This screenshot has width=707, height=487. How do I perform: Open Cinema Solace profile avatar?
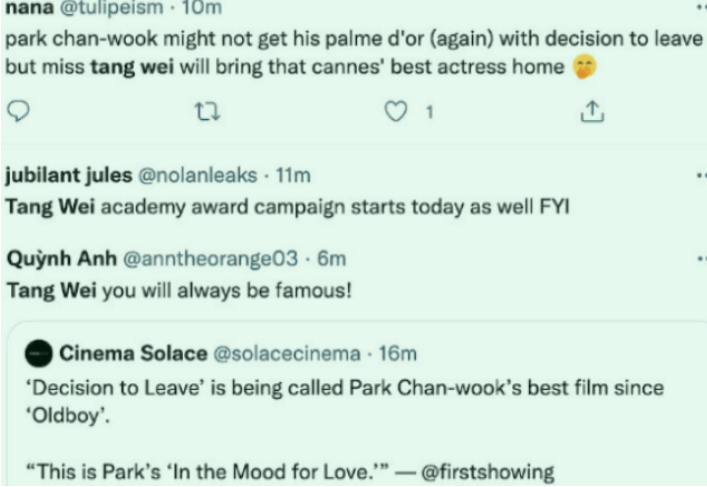[x=39, y=354]
